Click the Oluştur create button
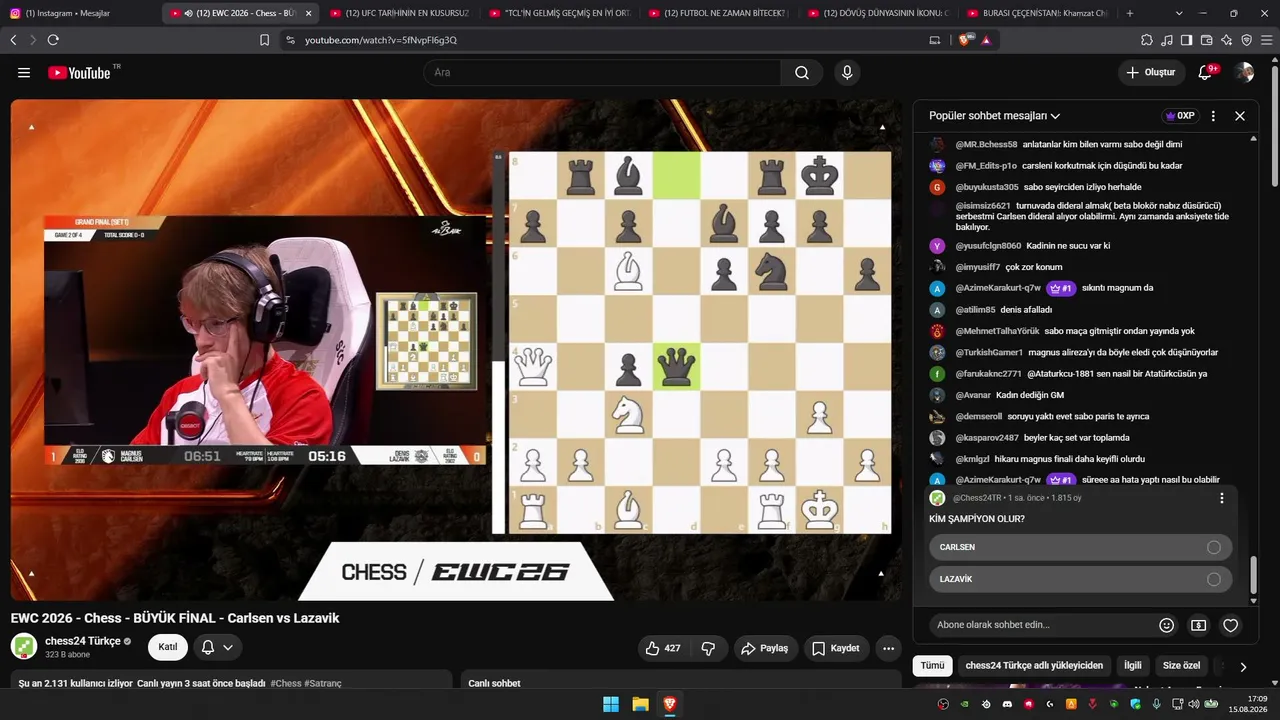This screenshot has height=720, width=1280. (1151, 73)
